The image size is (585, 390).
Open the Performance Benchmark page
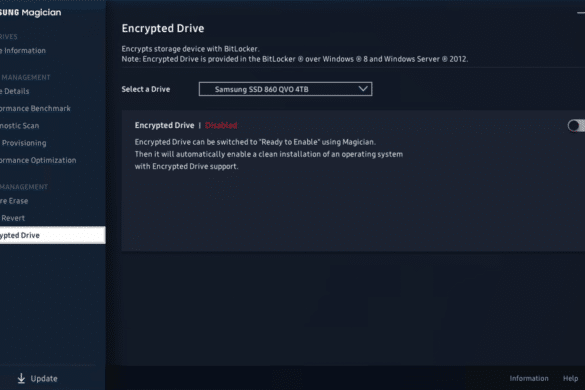[x=35, y=108]
